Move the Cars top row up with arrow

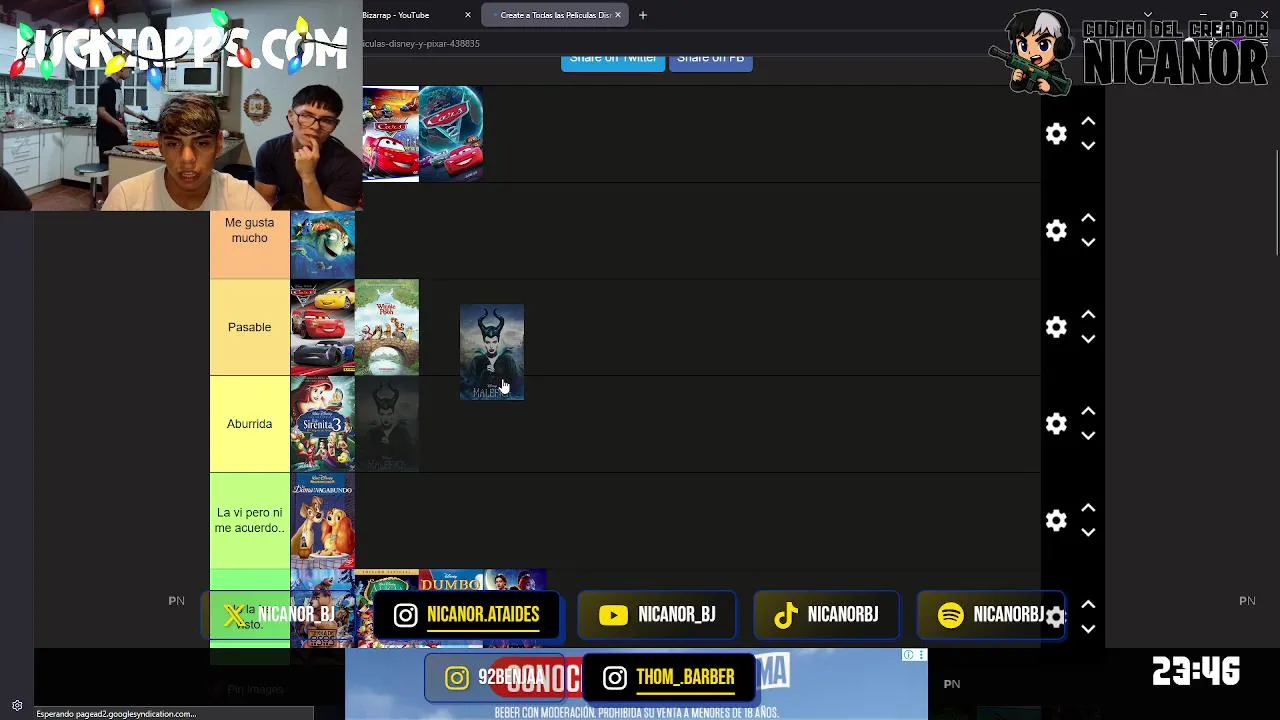1088,122
